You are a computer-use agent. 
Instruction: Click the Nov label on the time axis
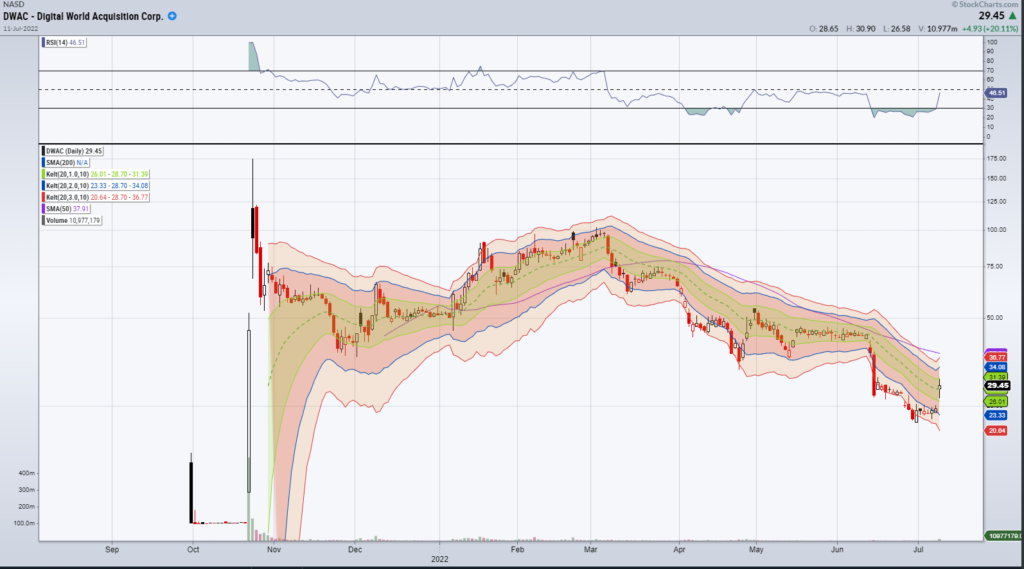pos(274,549)
